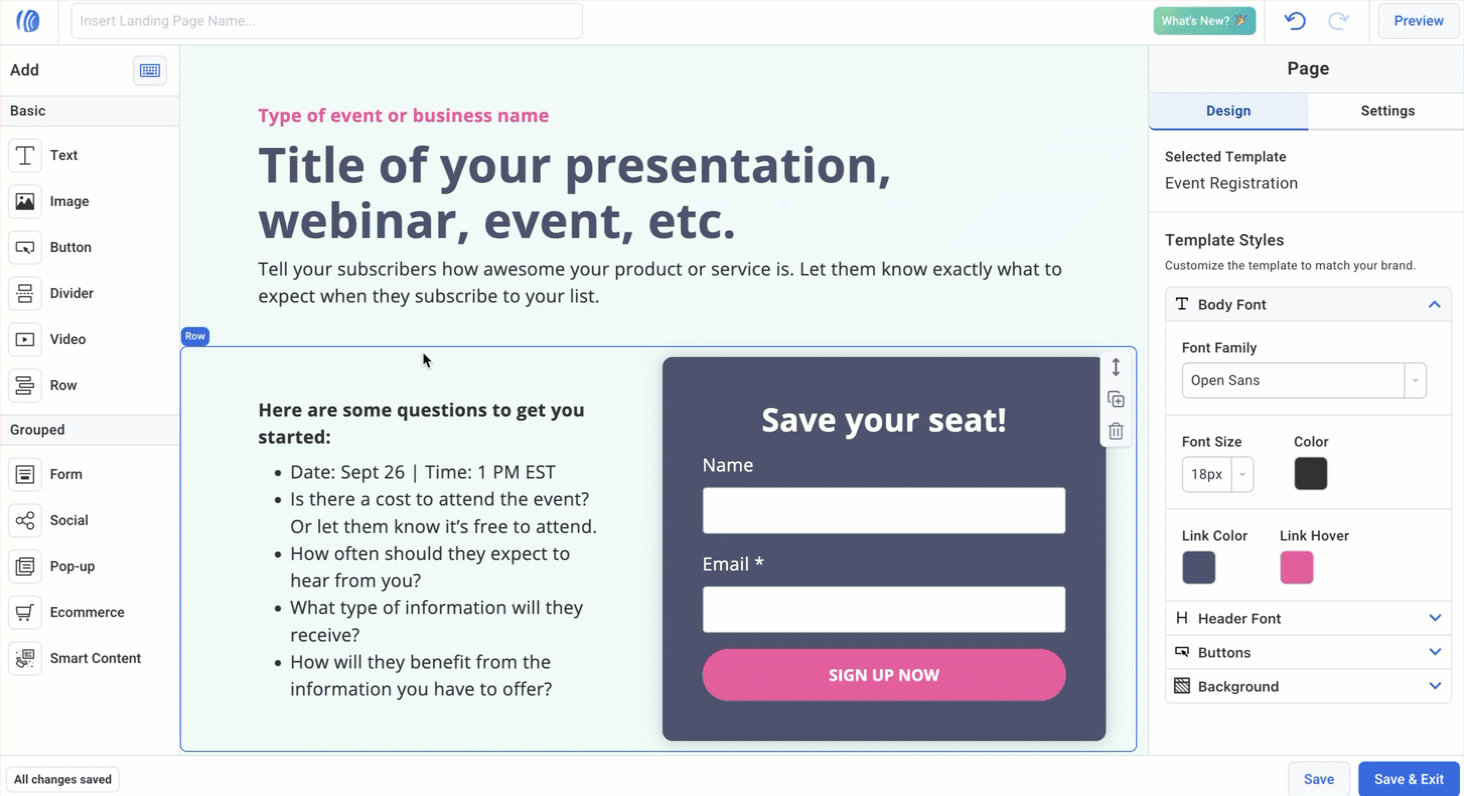Select the Divider element icon
The height and width of the screenshot is (796, 1464).
[25, 293]
